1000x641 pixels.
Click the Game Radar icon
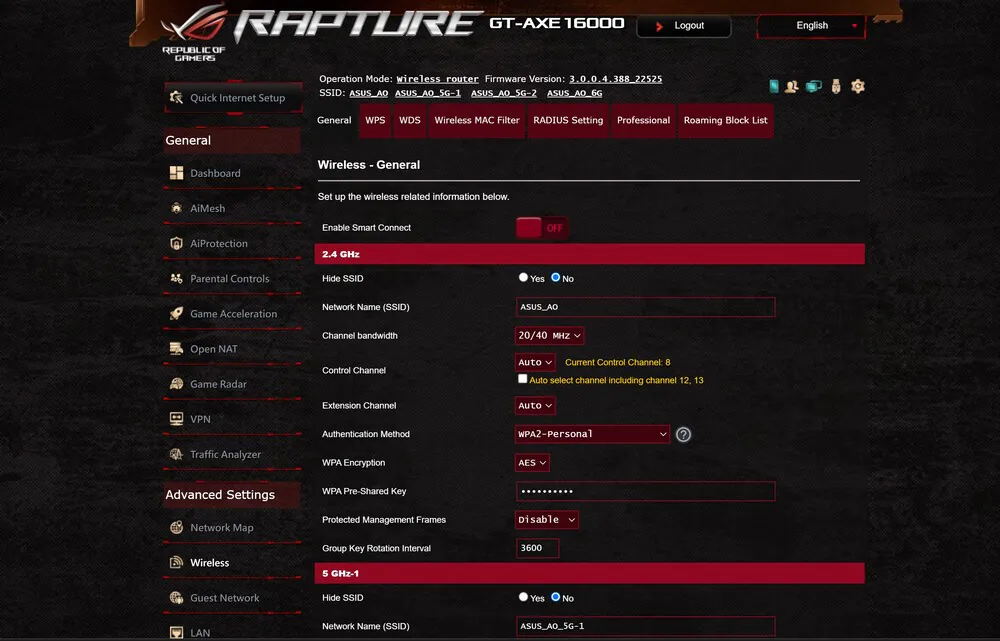[177, 383]
